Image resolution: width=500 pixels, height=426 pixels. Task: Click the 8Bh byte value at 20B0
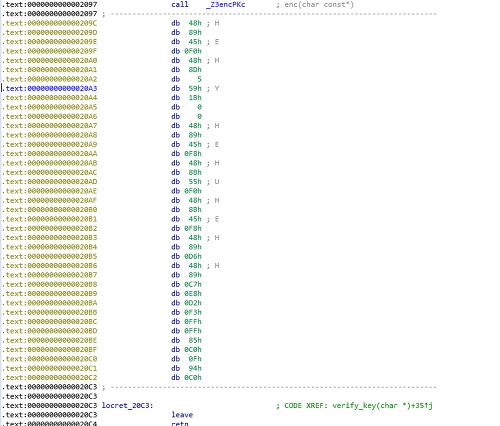pyautogui.click(x=195, y=210)
